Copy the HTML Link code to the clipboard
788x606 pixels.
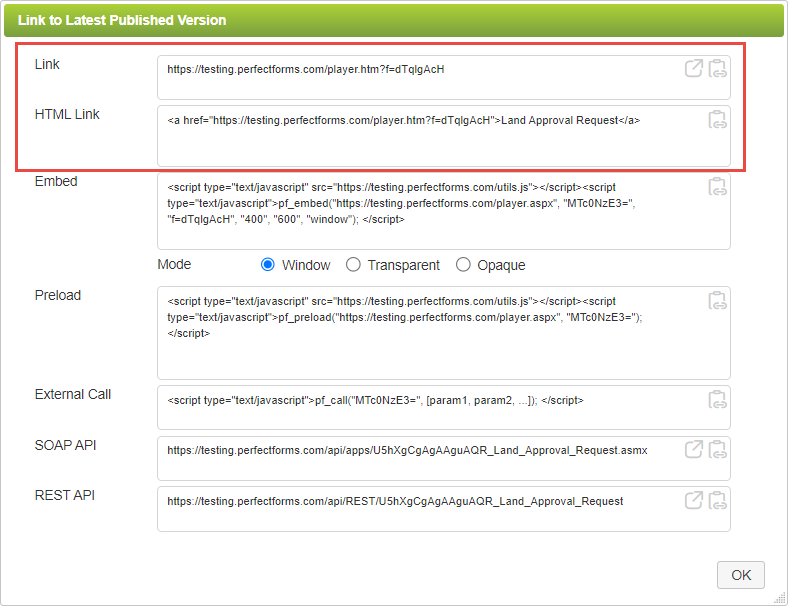point(718,120)
